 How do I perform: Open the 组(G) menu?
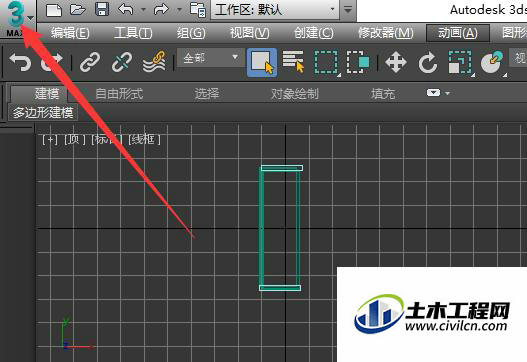(191, 33)
